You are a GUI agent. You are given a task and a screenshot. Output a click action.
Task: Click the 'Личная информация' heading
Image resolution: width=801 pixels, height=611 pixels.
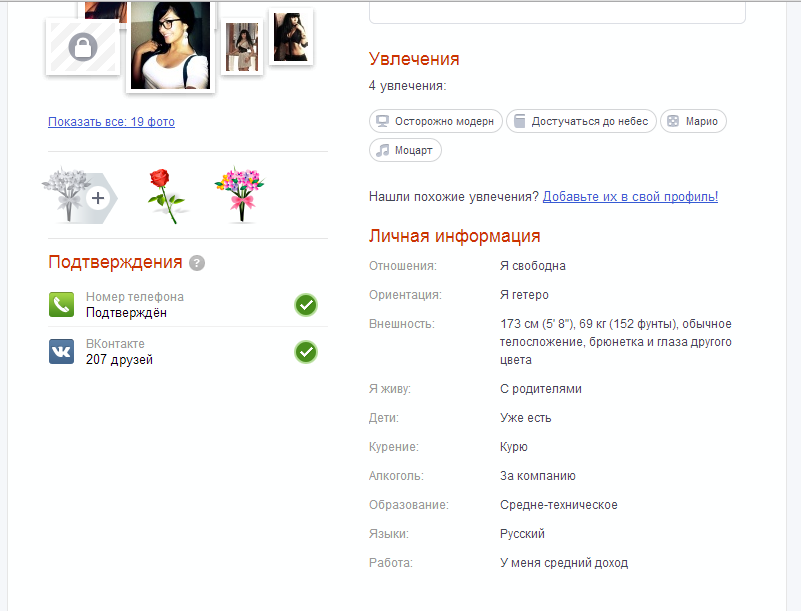pyautogui.click(x=455, y=236)
